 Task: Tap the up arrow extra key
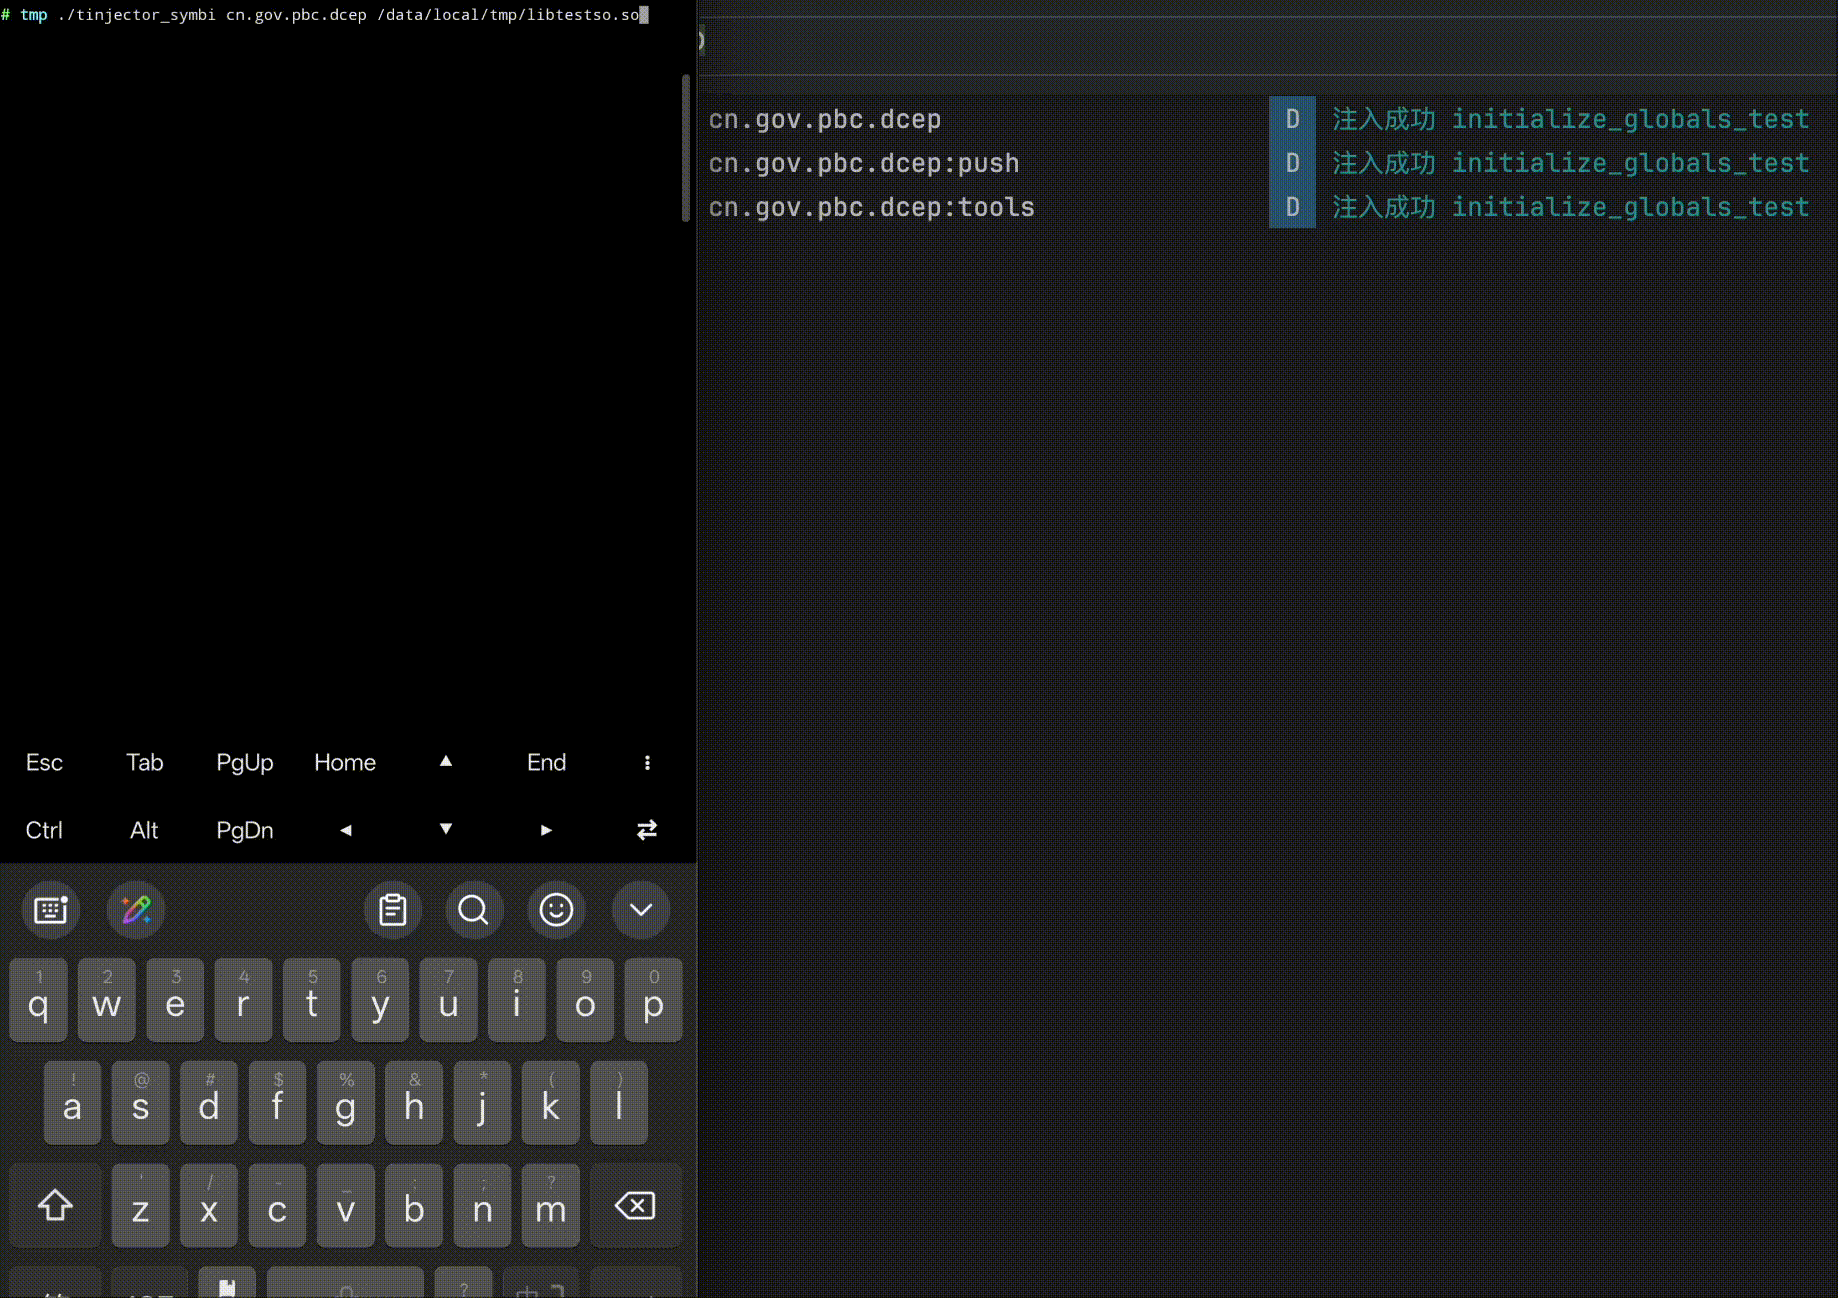tap(446, 762)
